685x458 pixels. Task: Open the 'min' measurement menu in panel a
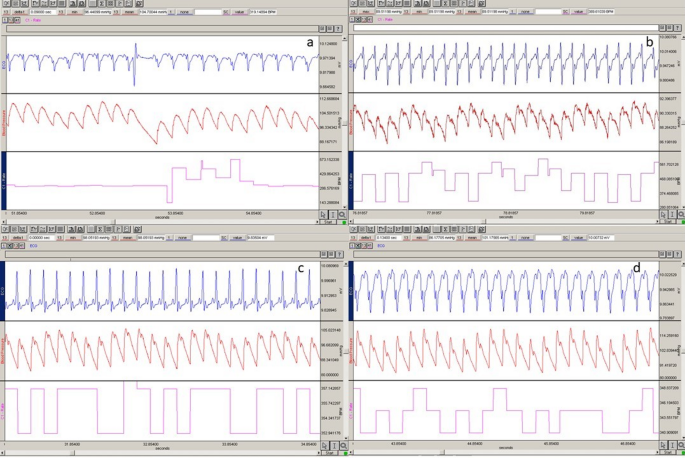(75, 12)
